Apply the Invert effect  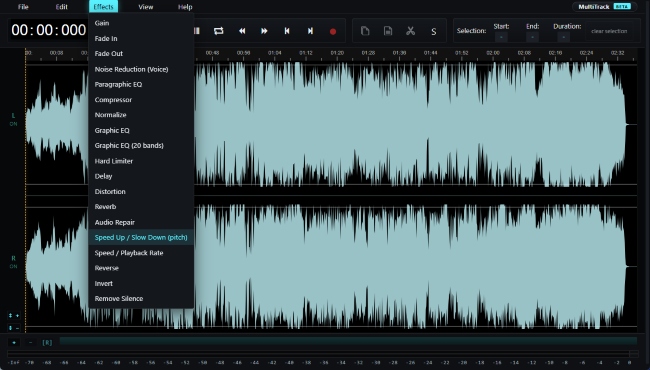point(141,283)
